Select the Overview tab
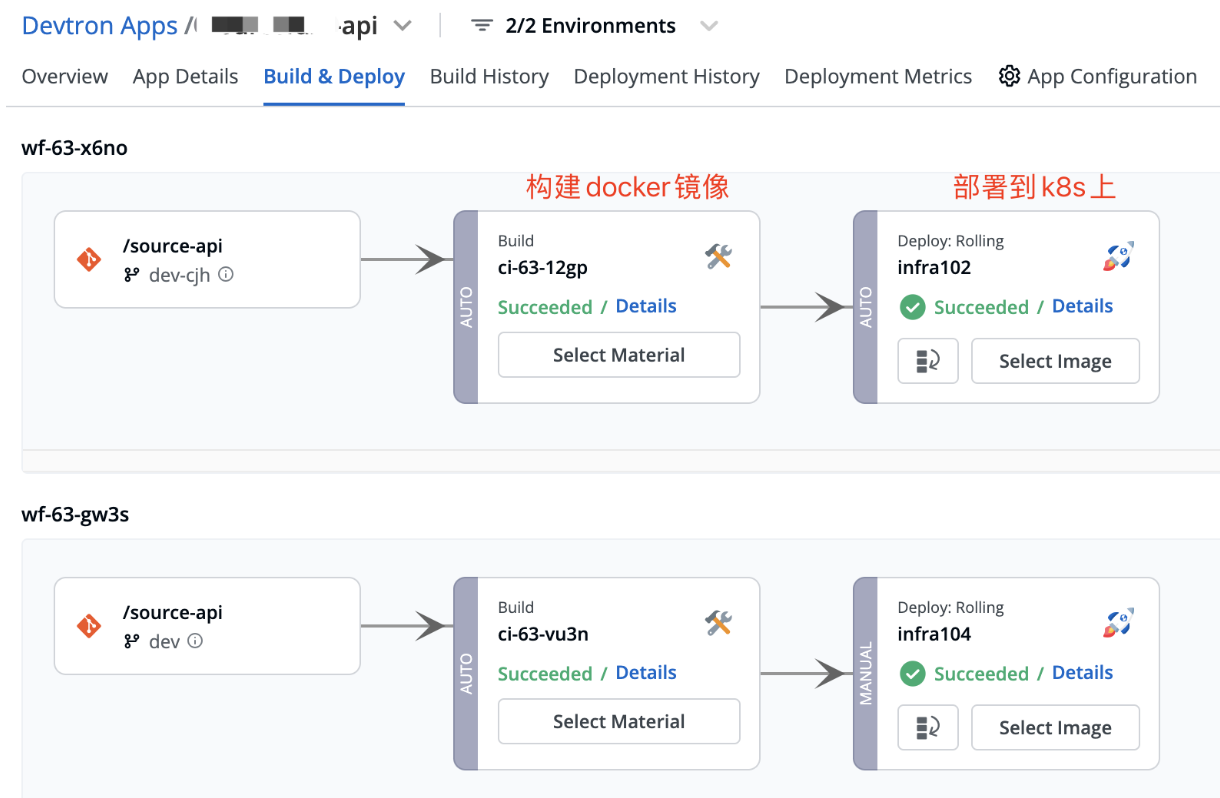The image size is (1220, 798). point(64,75)
